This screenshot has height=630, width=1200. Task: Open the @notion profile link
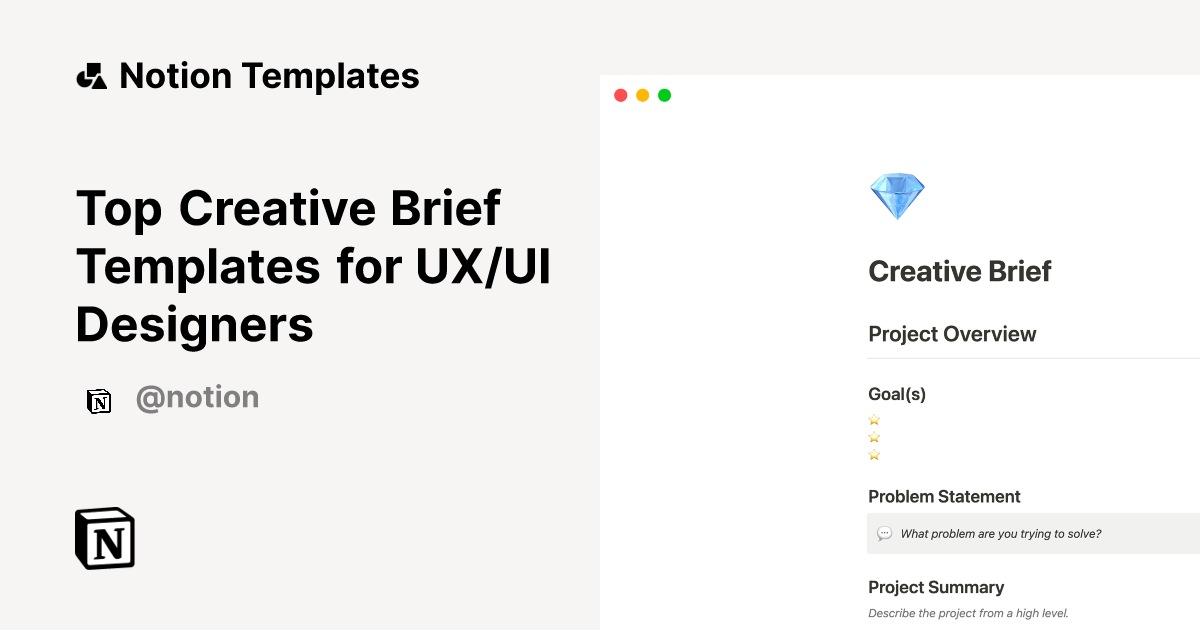[x=197, y=397]
